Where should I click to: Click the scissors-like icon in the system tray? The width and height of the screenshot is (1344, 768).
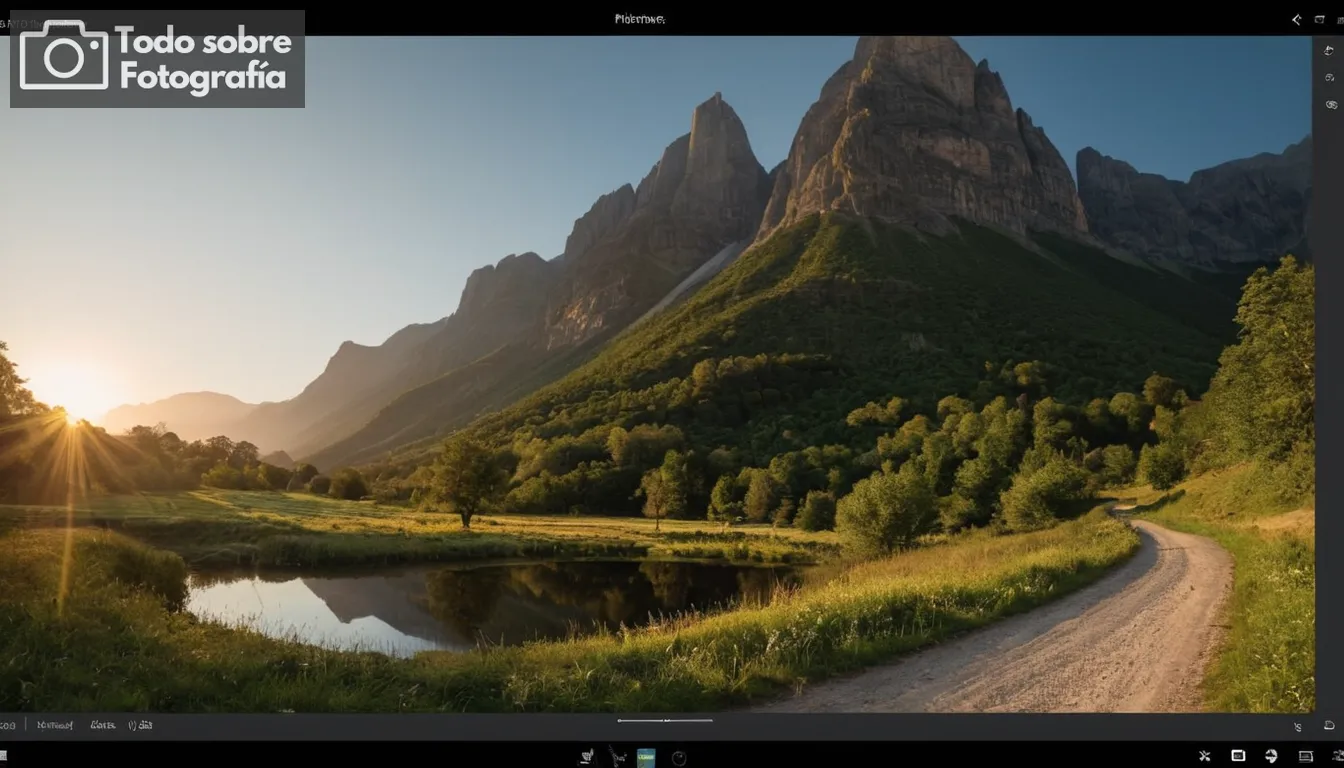pos(1205,756)
